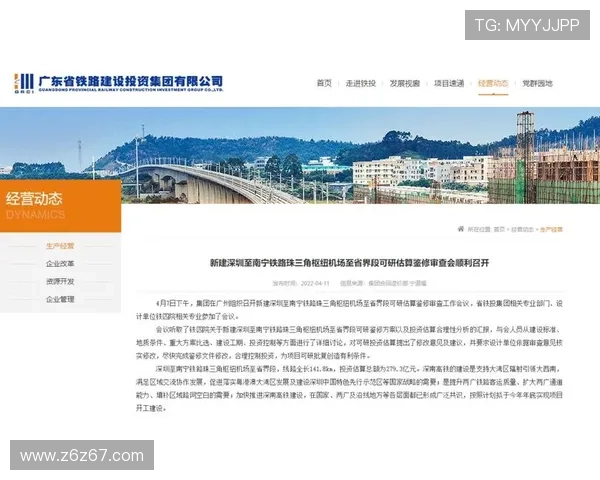600x480 pixels.
Task: Click 首页 link in the breadcrumb
Action: [499, 229]
